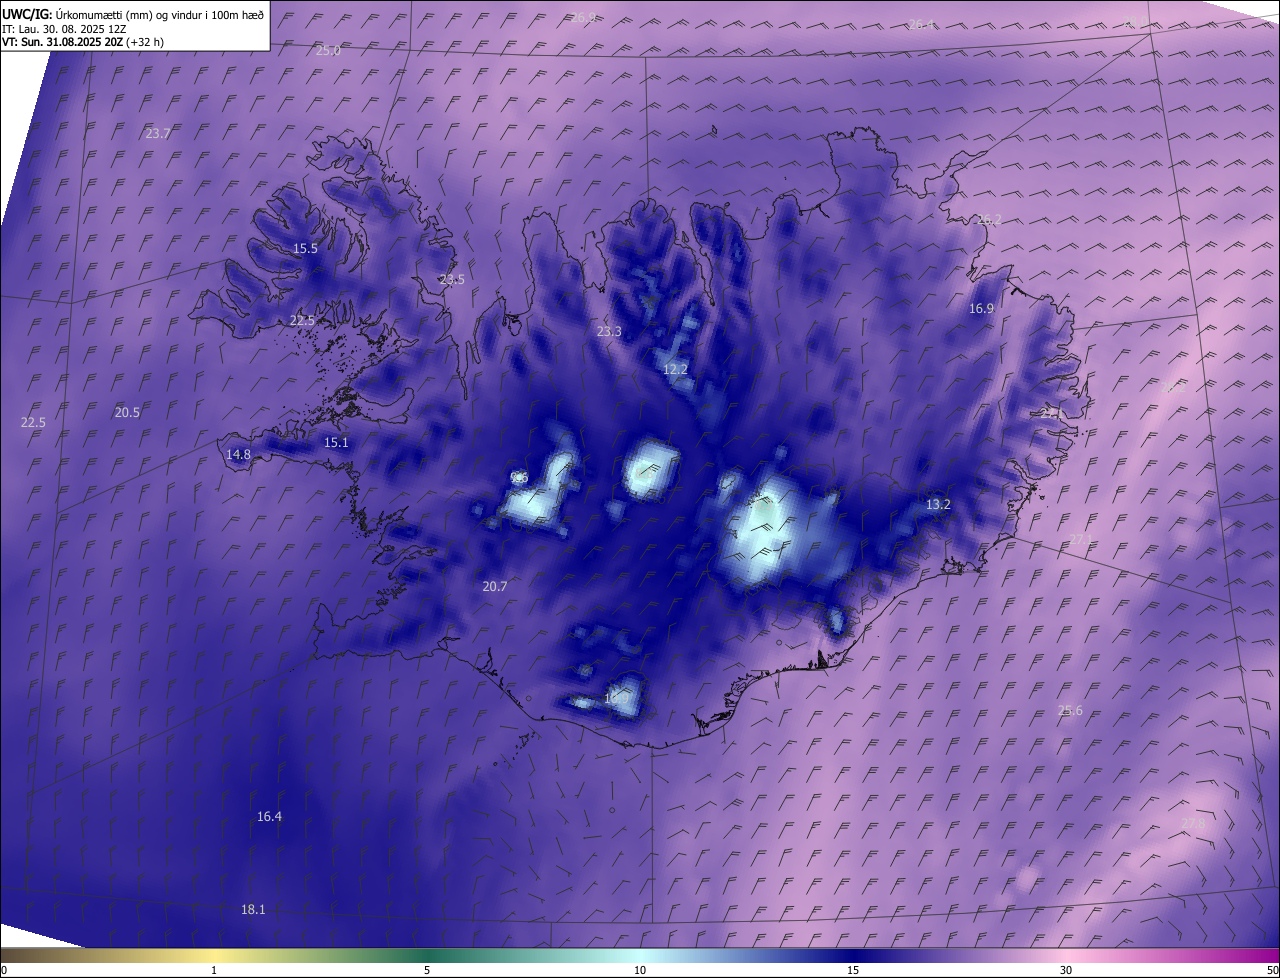
Task: Click the colour scale tick label 30
Action: click(1066, 970)
